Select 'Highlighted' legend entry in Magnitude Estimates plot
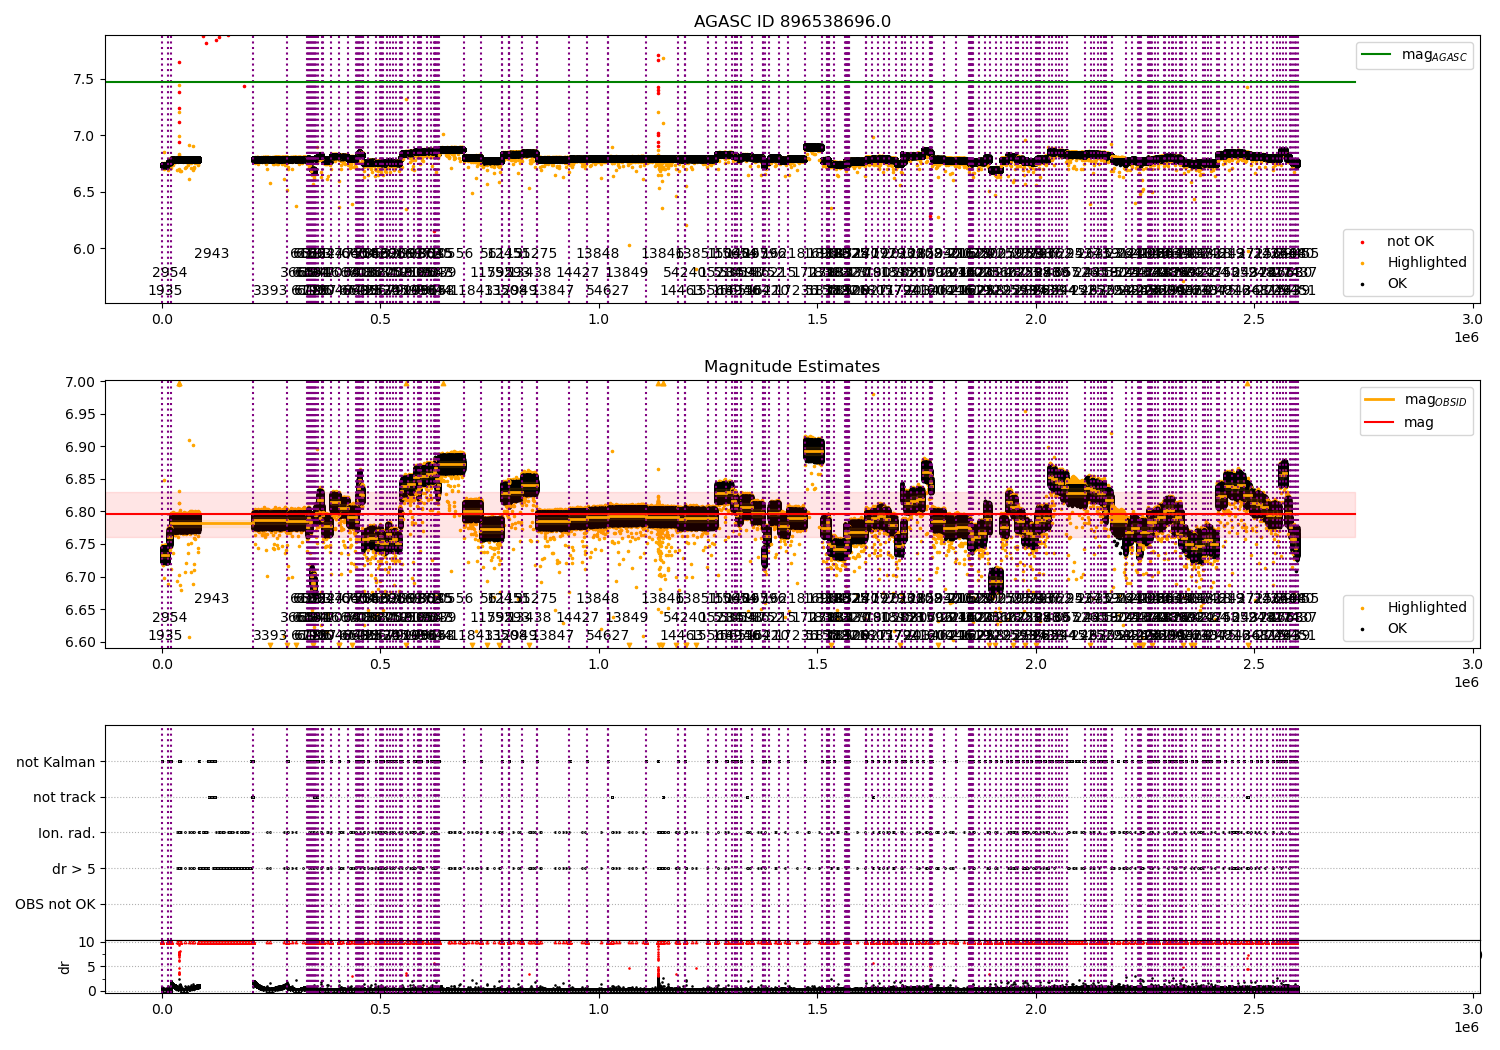The height and width of the screenshot is (1050, 1500). [x=1426, y=608]
